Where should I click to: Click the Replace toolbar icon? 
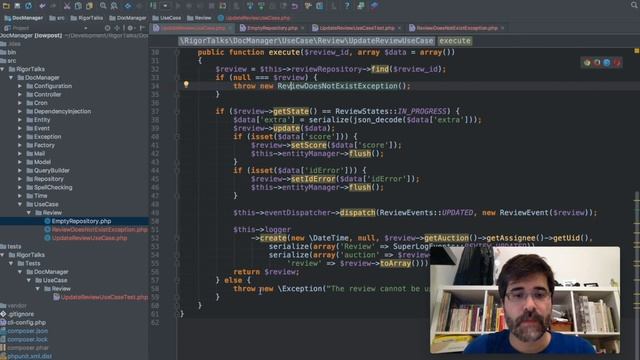click(114, 6)
